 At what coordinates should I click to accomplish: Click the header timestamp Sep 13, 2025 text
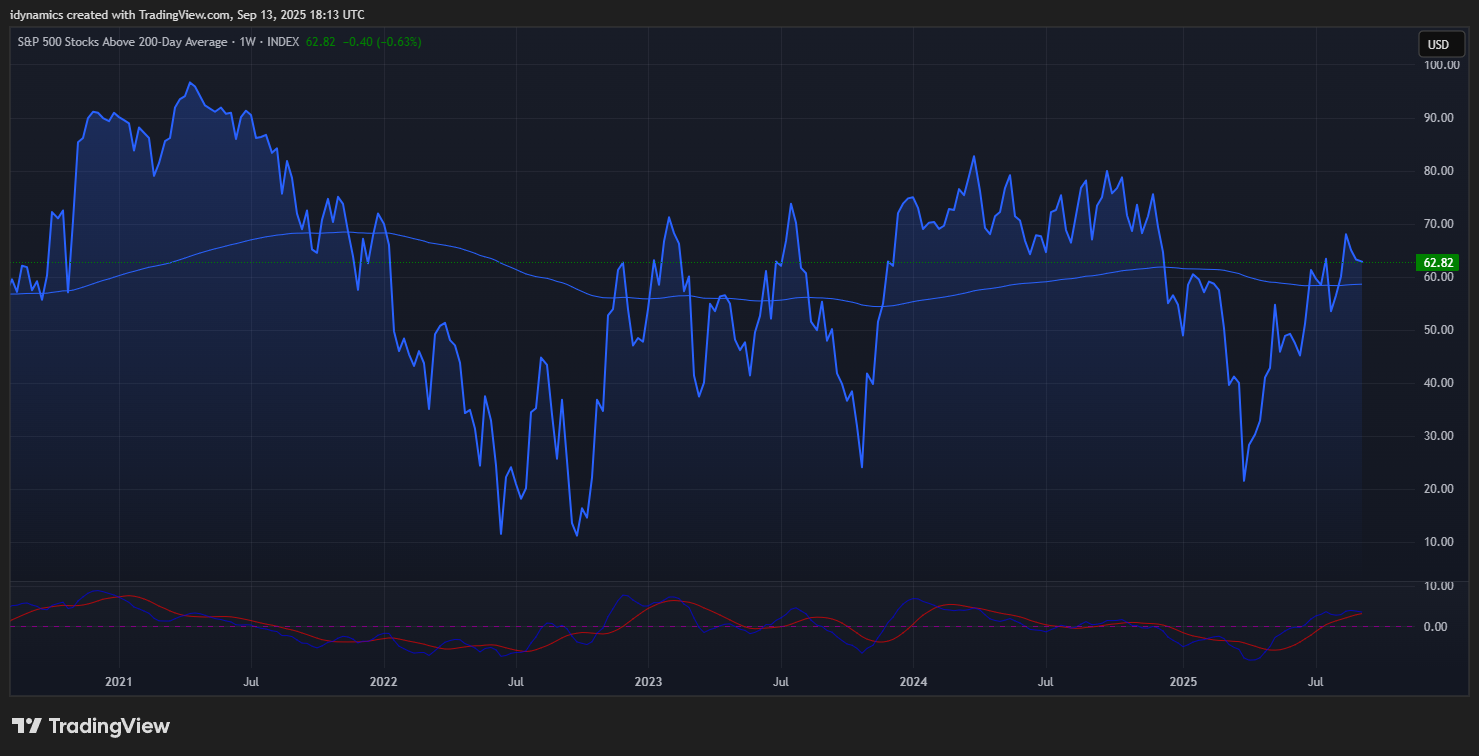click(282, 14)
